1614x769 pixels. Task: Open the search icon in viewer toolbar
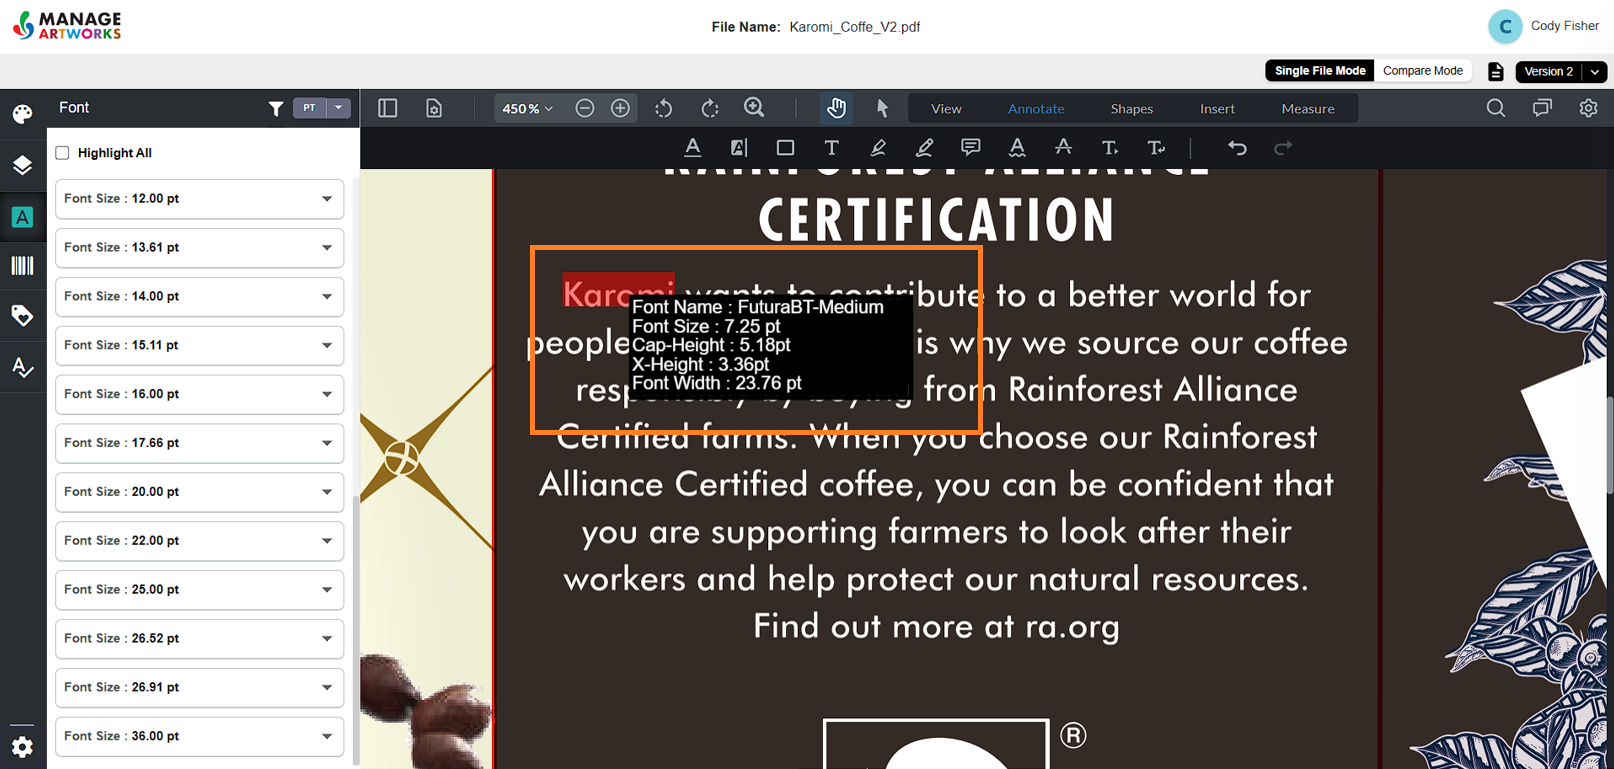click(1496, 108)
